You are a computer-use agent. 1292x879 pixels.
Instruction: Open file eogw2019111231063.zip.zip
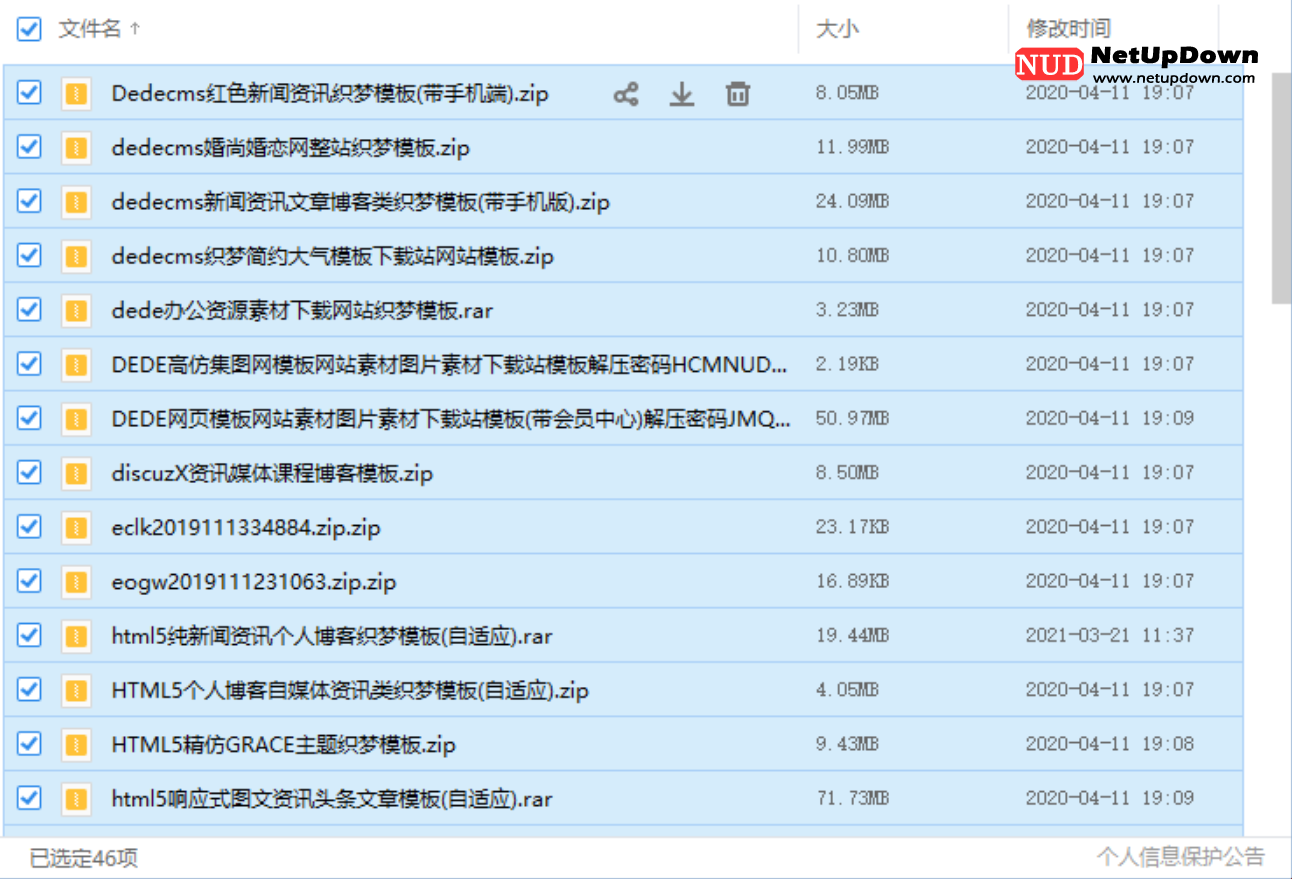254,581
